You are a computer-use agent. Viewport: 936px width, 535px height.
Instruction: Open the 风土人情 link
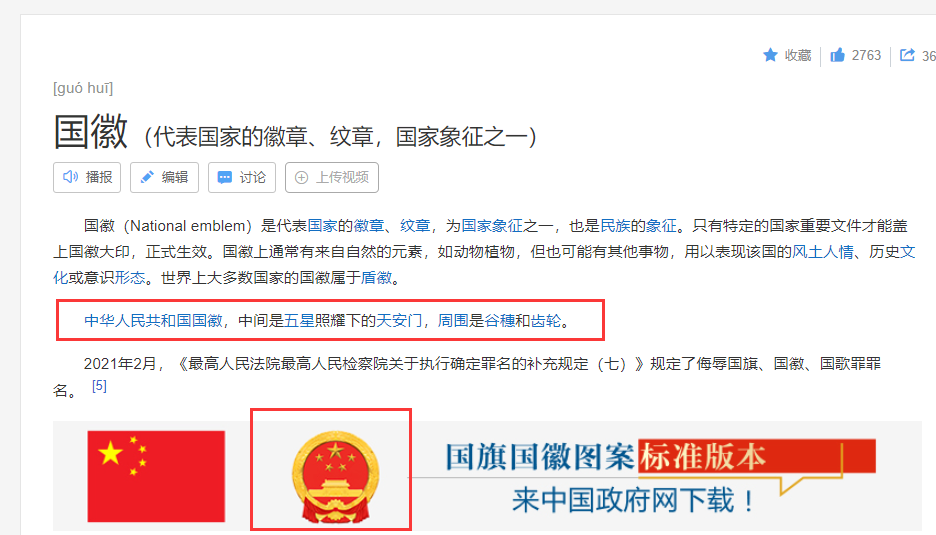click(x=823, y=251)
